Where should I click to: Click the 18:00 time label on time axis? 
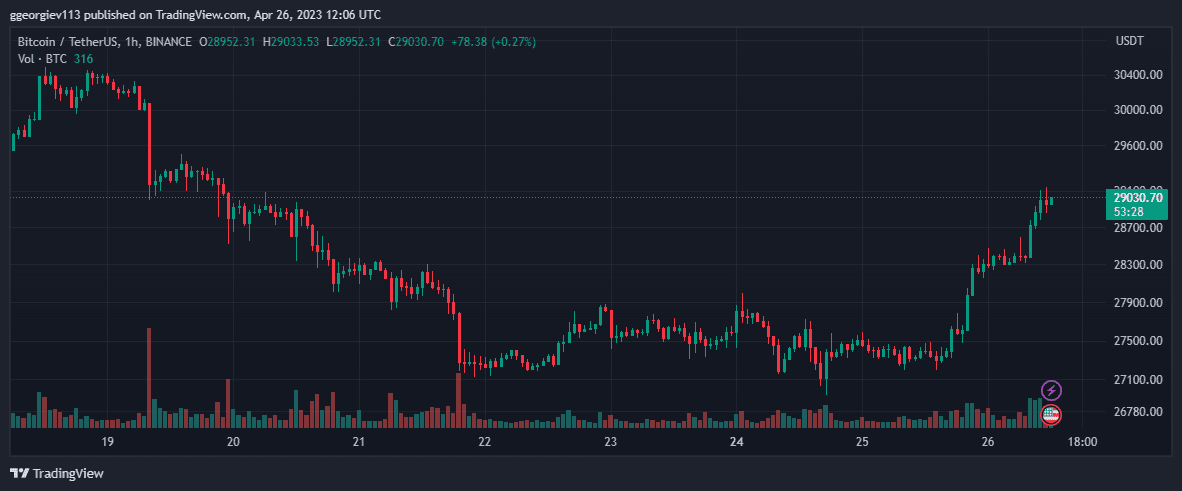tap(1082, 441)
